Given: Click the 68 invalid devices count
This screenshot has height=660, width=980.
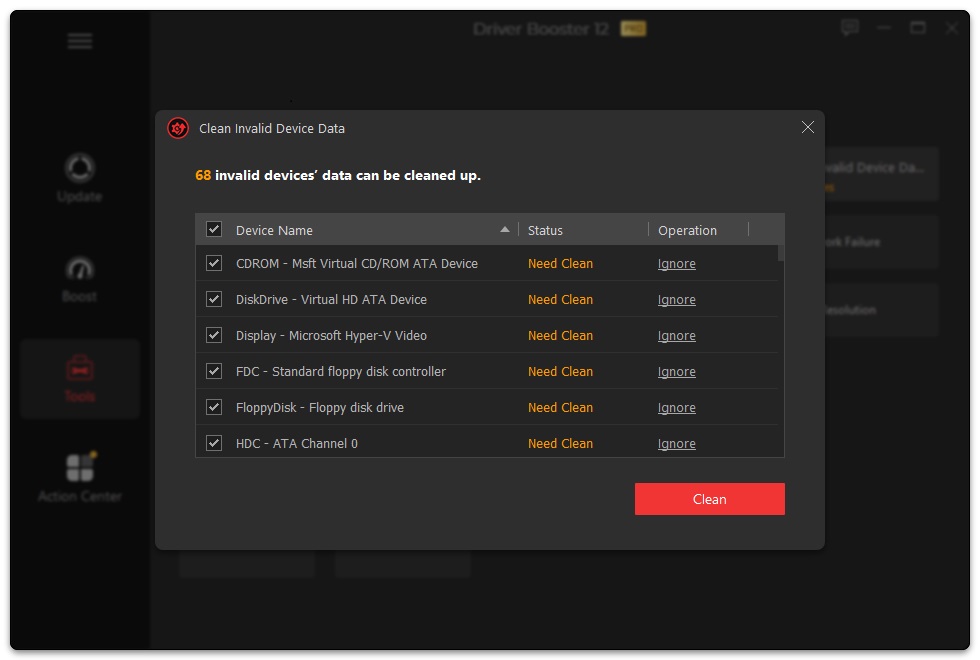Looking at the screenshot, I should pyautogui.click(x=203, y=176).
